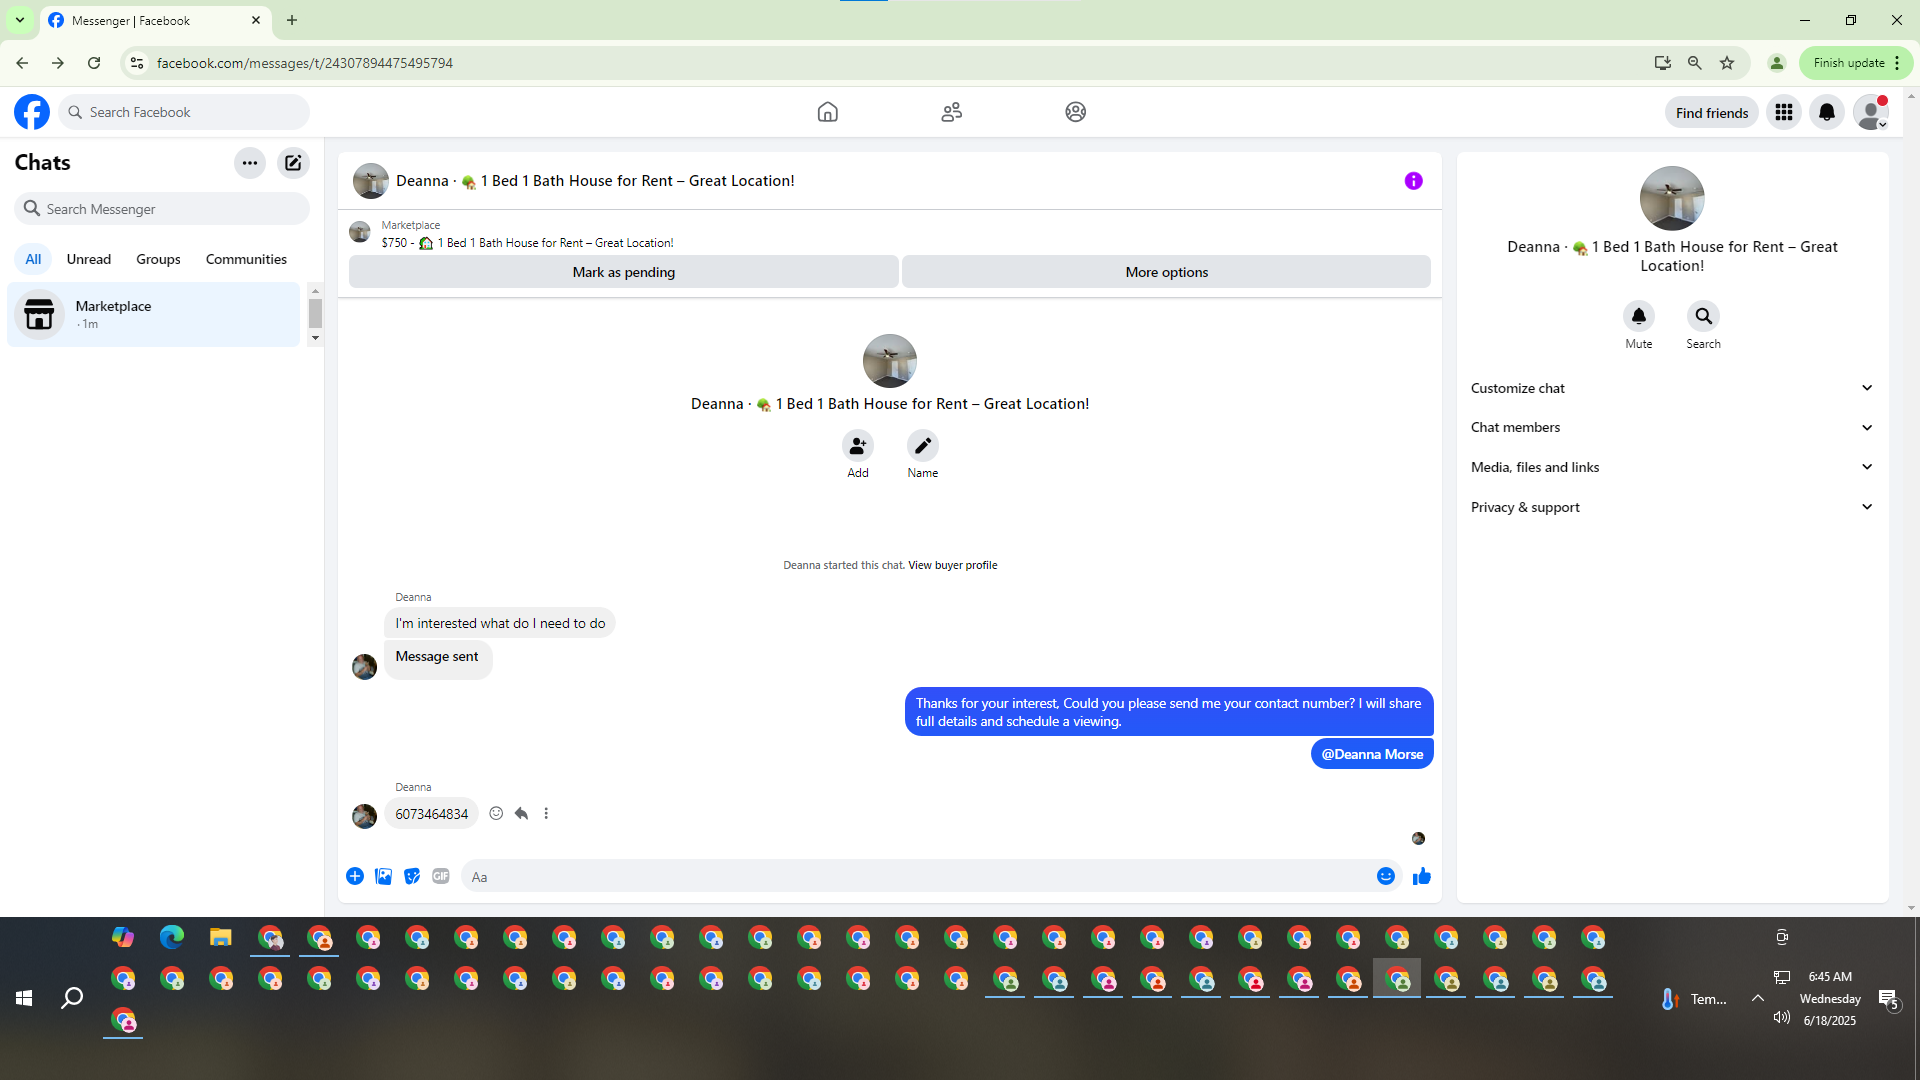Open the Windows notification center
1920x1080 pixels.
coord(1889,998)
